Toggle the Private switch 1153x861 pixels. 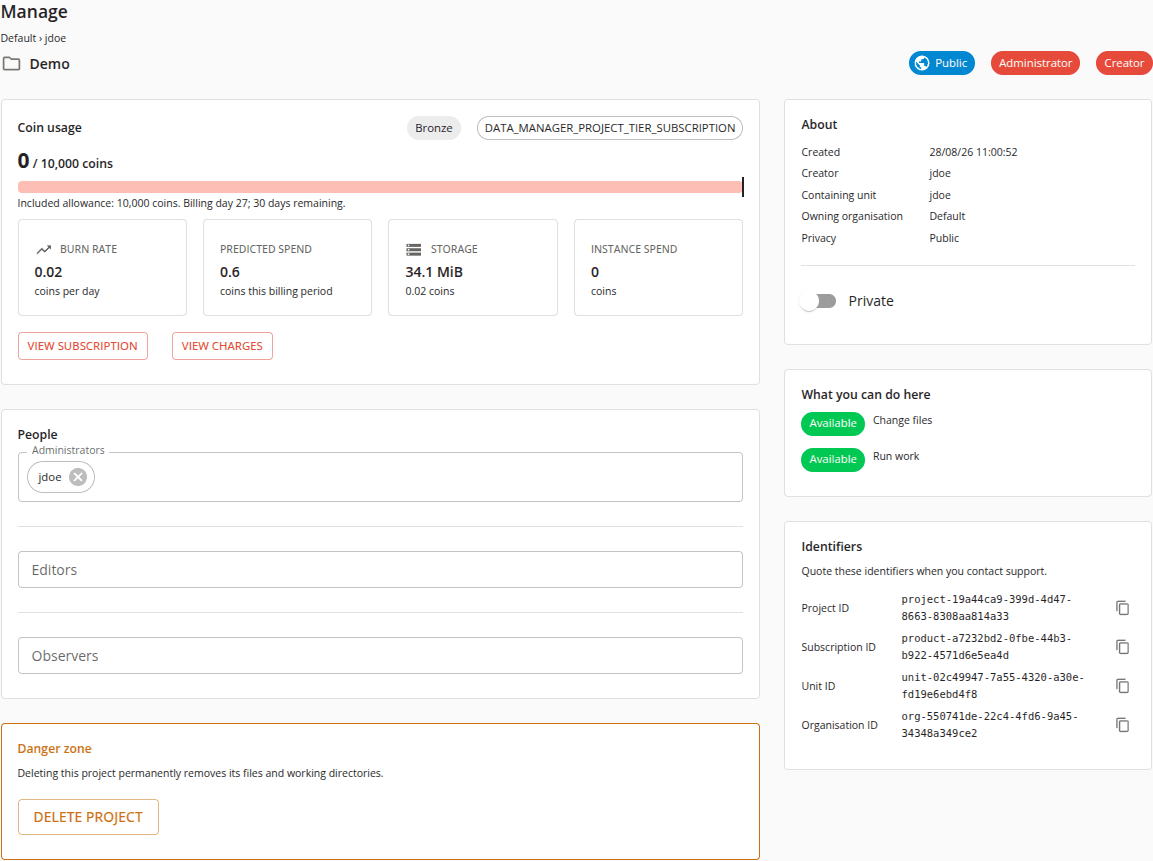pos(818,301)
